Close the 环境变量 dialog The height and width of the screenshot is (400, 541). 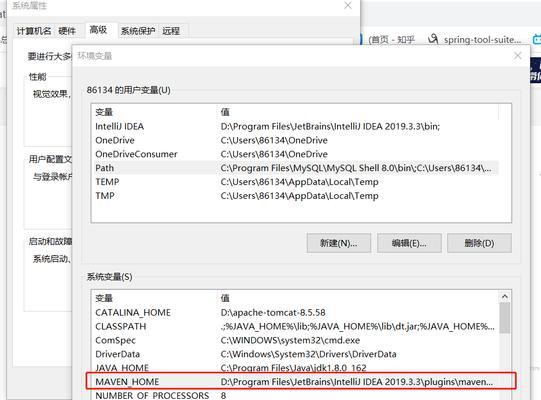[518, 56]
